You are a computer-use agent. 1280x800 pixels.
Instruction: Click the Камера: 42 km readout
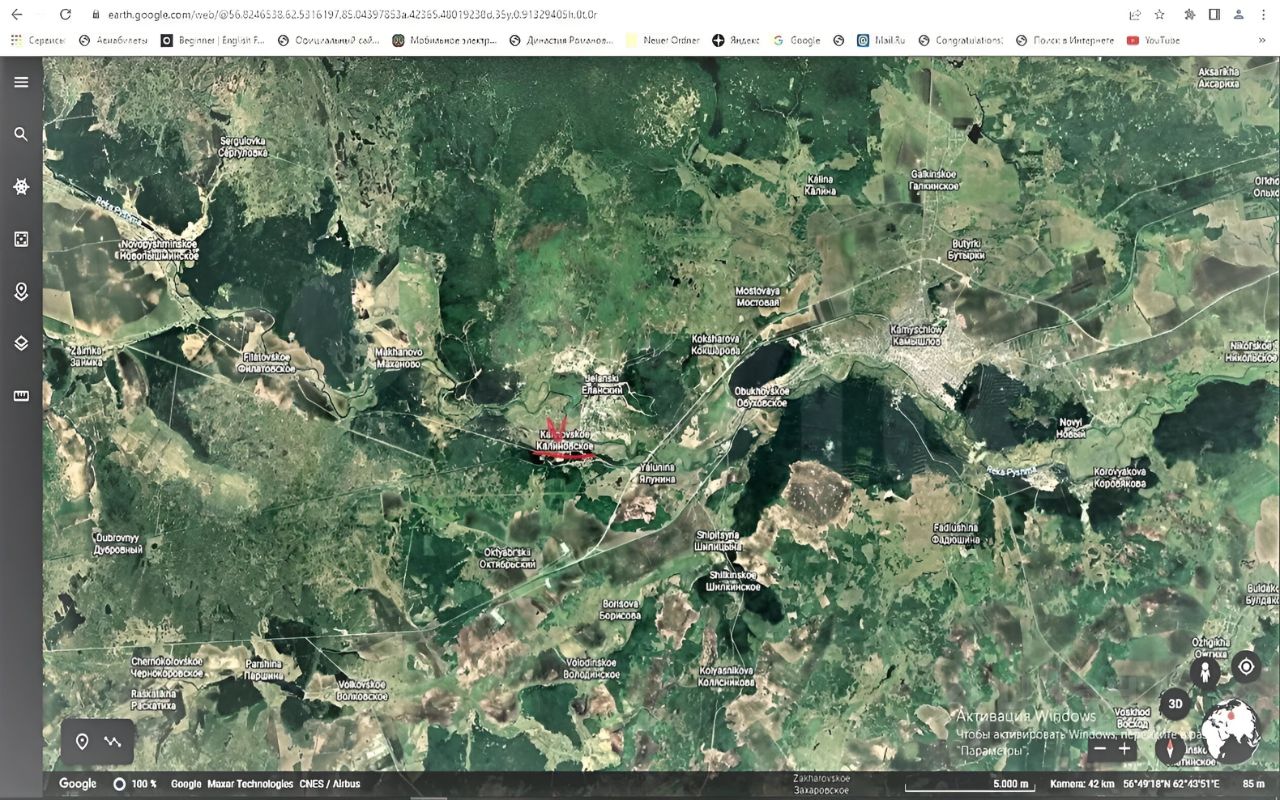1082,784
